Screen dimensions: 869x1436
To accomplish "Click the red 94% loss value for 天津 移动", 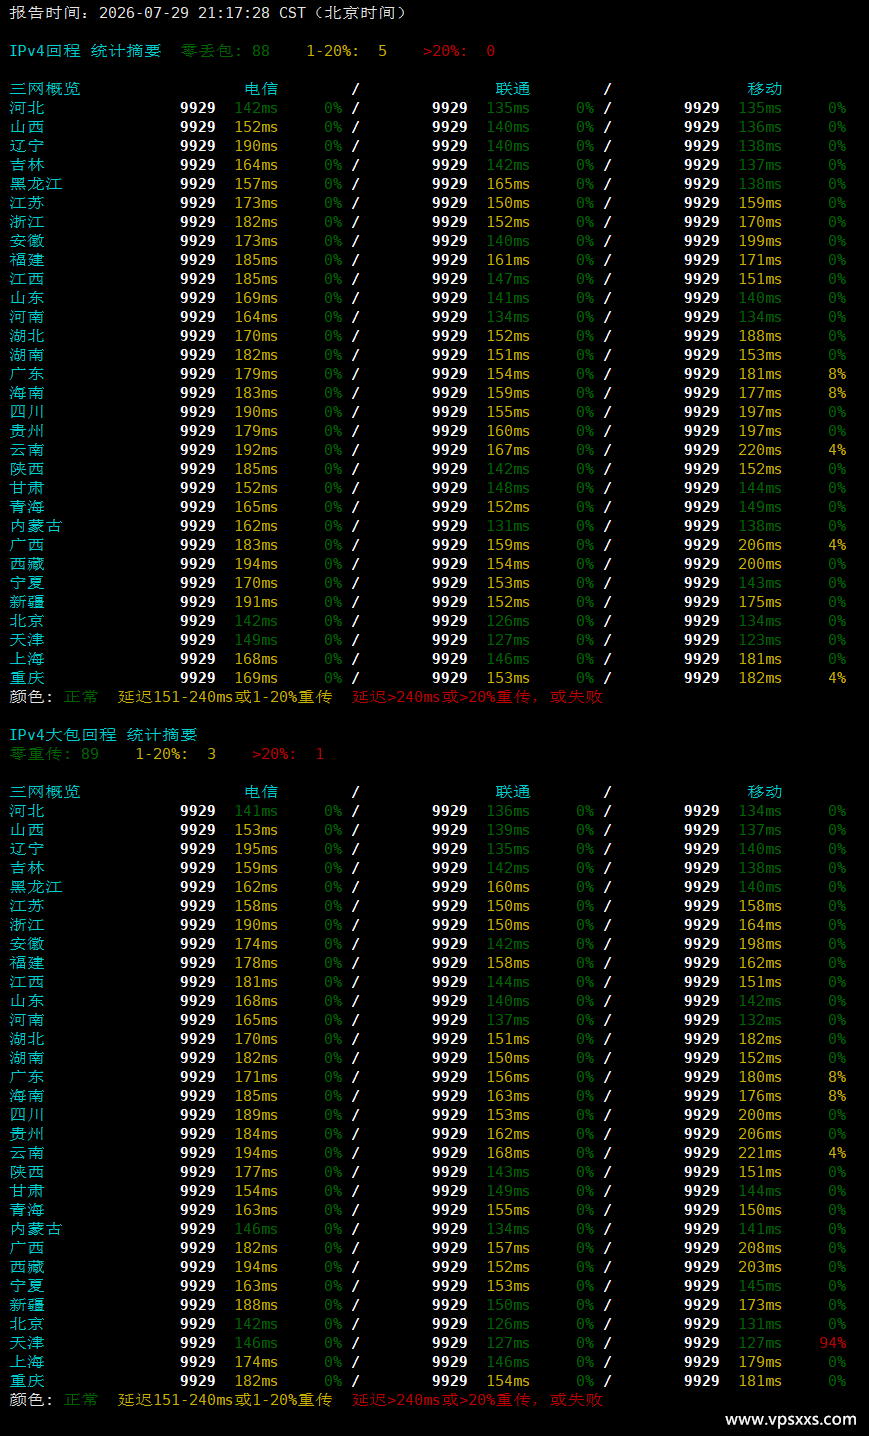I will pyautogui.click(x=832, y=1343).
